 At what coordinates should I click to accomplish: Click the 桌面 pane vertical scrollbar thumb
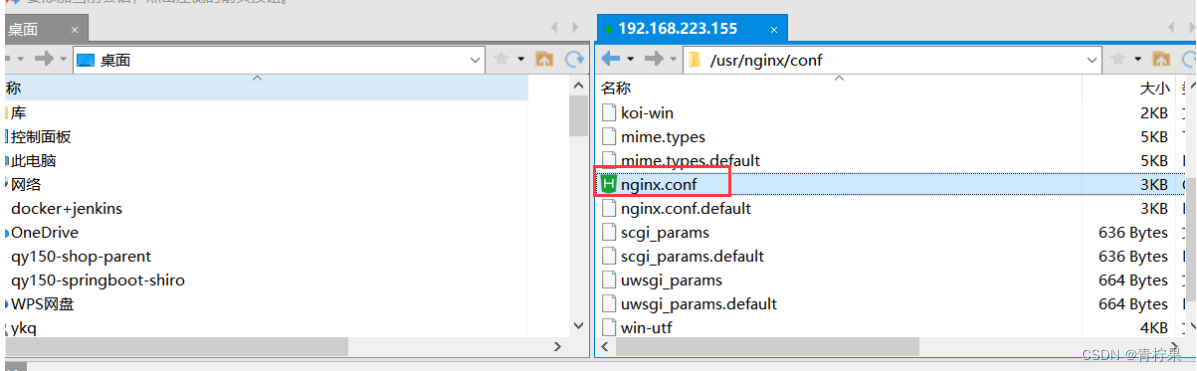(578, 115)
